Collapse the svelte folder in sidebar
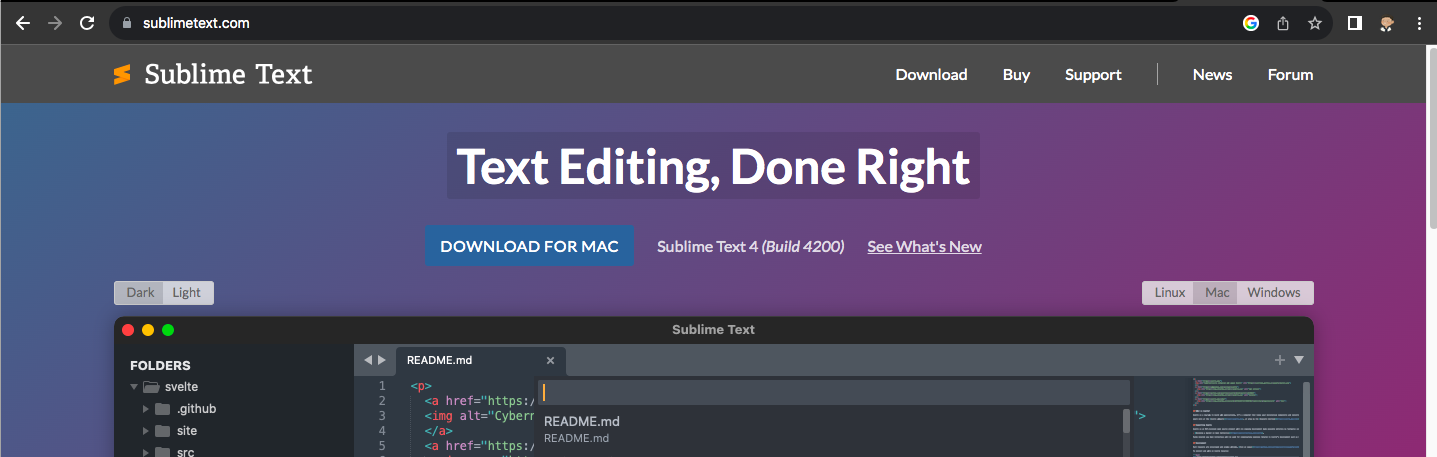1437x457 pixels. 134,387
